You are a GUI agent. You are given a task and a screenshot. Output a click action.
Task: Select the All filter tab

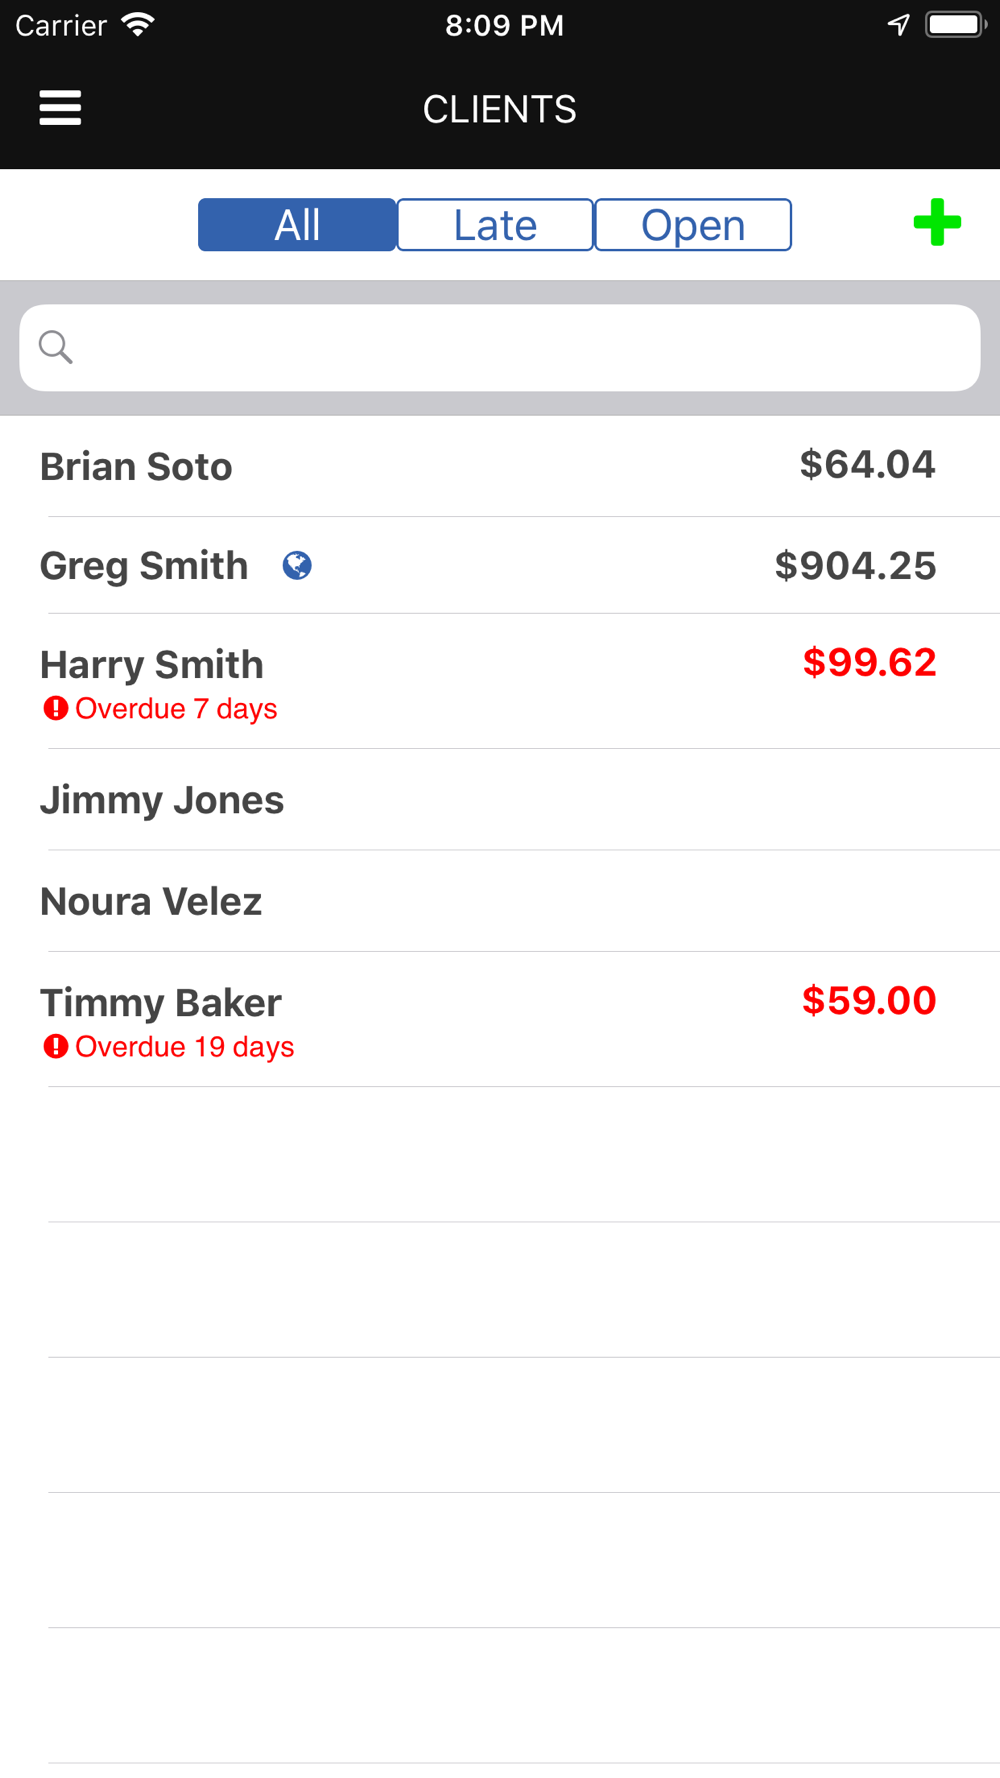tap(297, 225)
